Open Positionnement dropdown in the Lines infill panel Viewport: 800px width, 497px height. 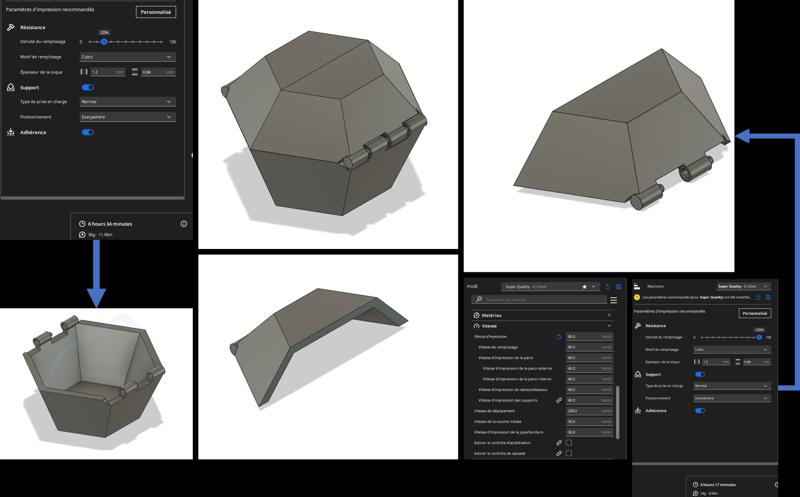731,398
